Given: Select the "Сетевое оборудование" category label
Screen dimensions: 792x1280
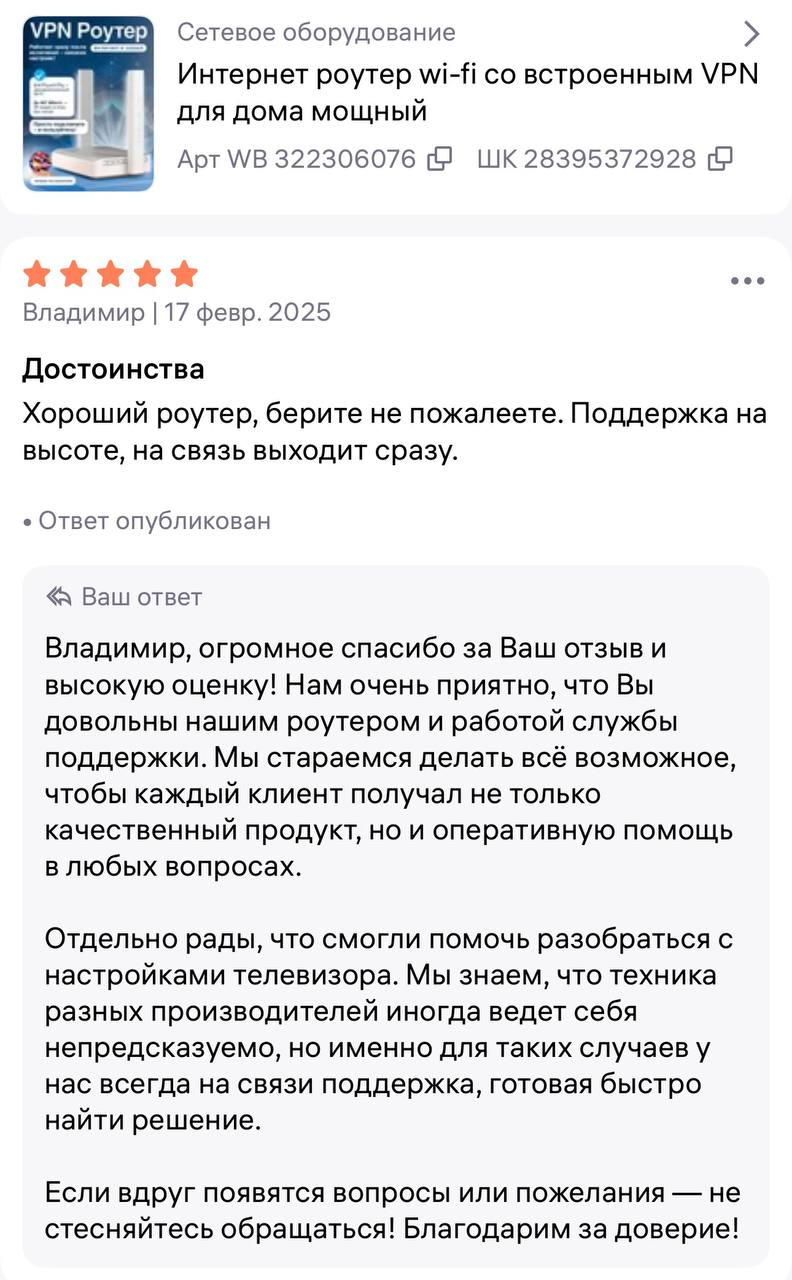Looking at the screenshot, I should [316, 33].
